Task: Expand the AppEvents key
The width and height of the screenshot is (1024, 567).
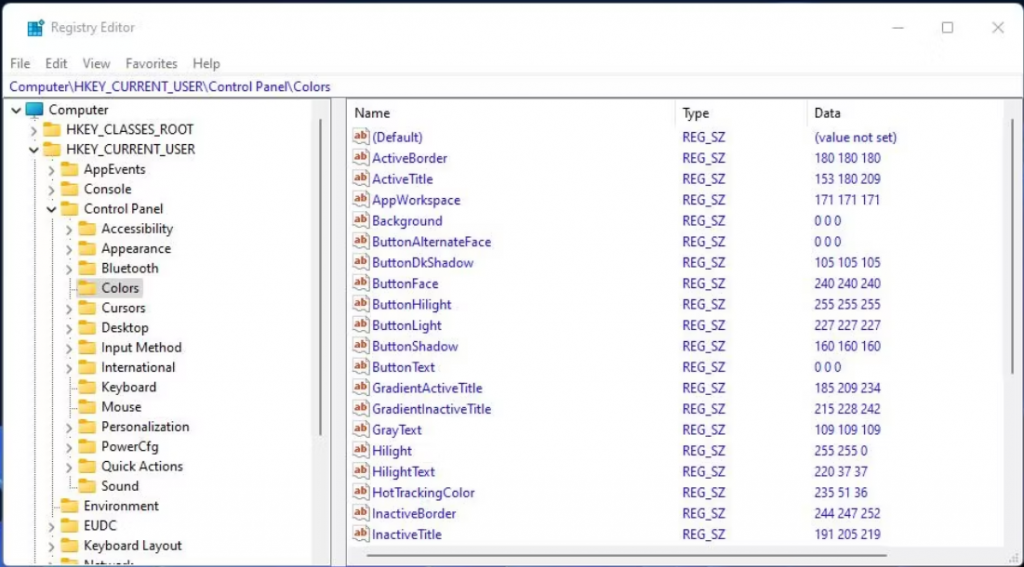Action: 52,170
